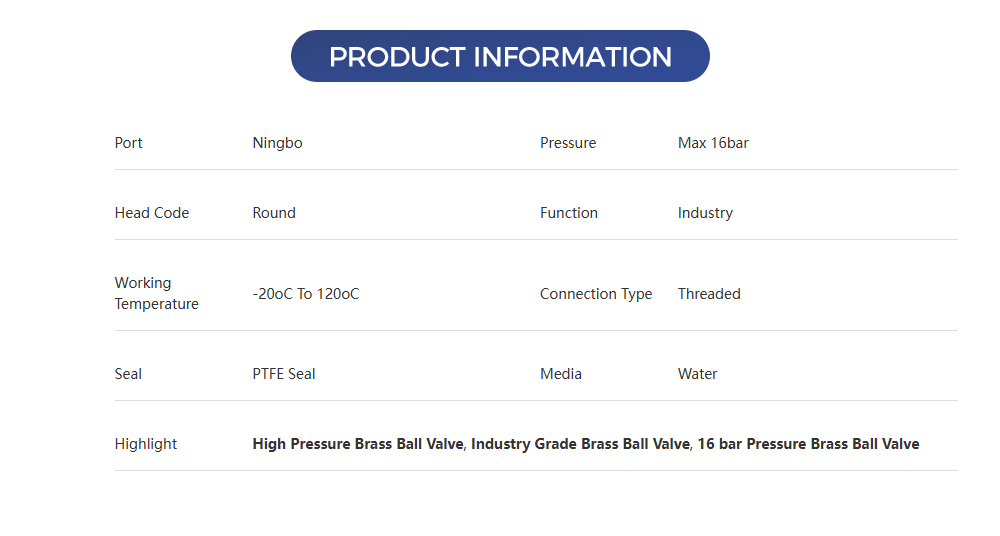The width and height of the screenshot is (1000, 536).
Task: Click the Pressure label
Action: 568,143
